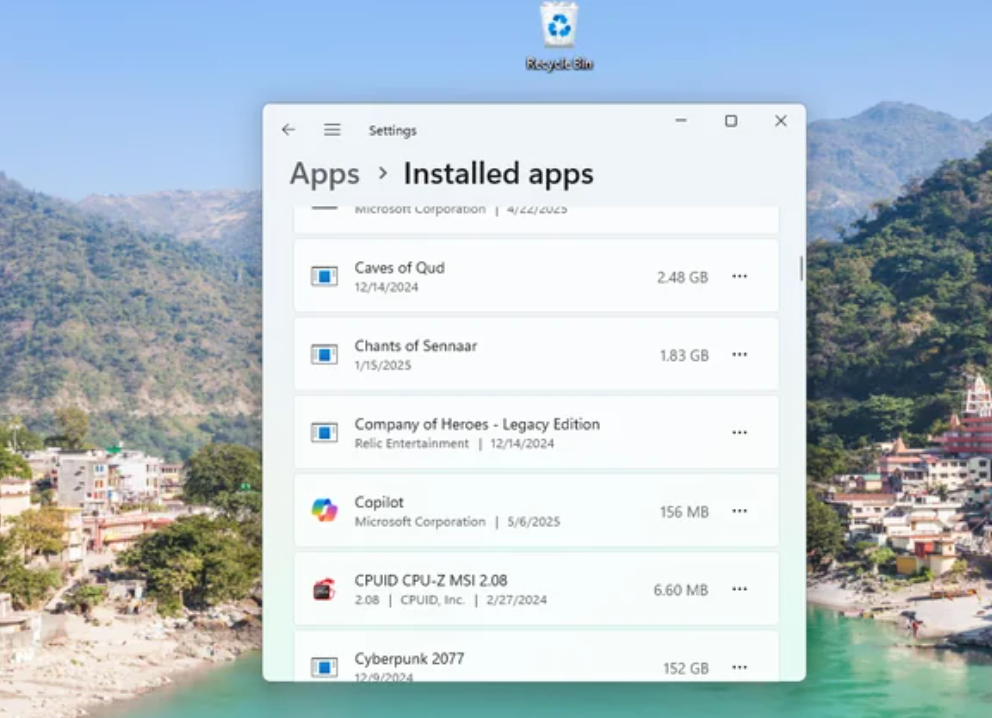Click the Caves of Qud app icon

(324, 276)
